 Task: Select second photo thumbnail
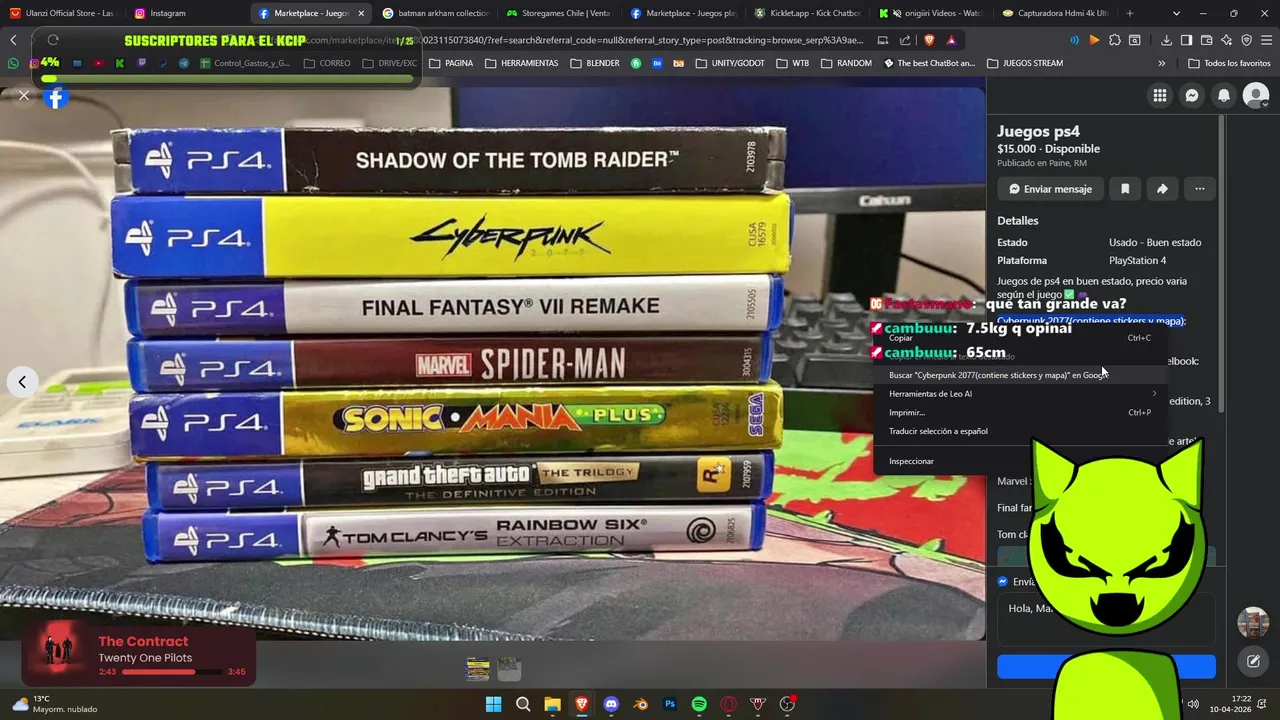click(x=509, y=669)
